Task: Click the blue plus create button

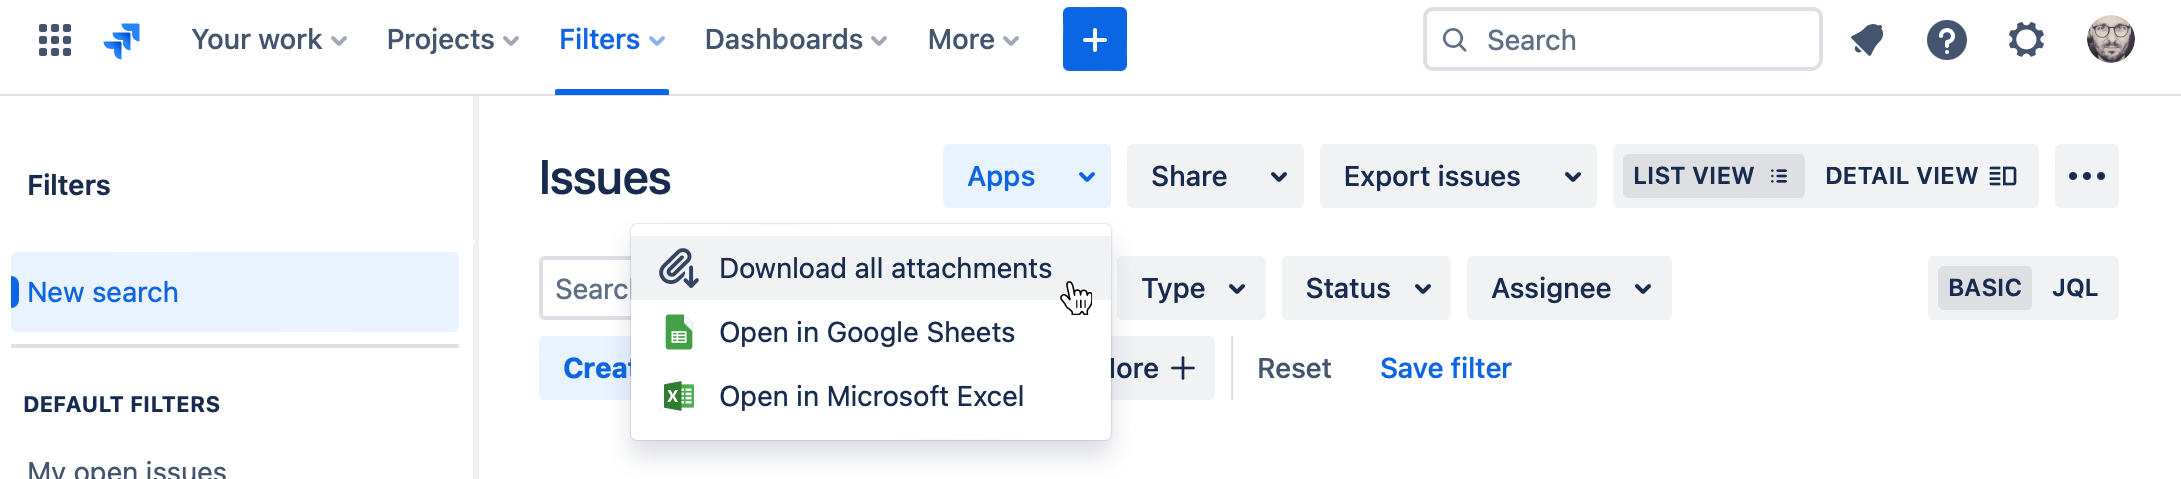Action: pyautogui.click(x=1094, y=40)
